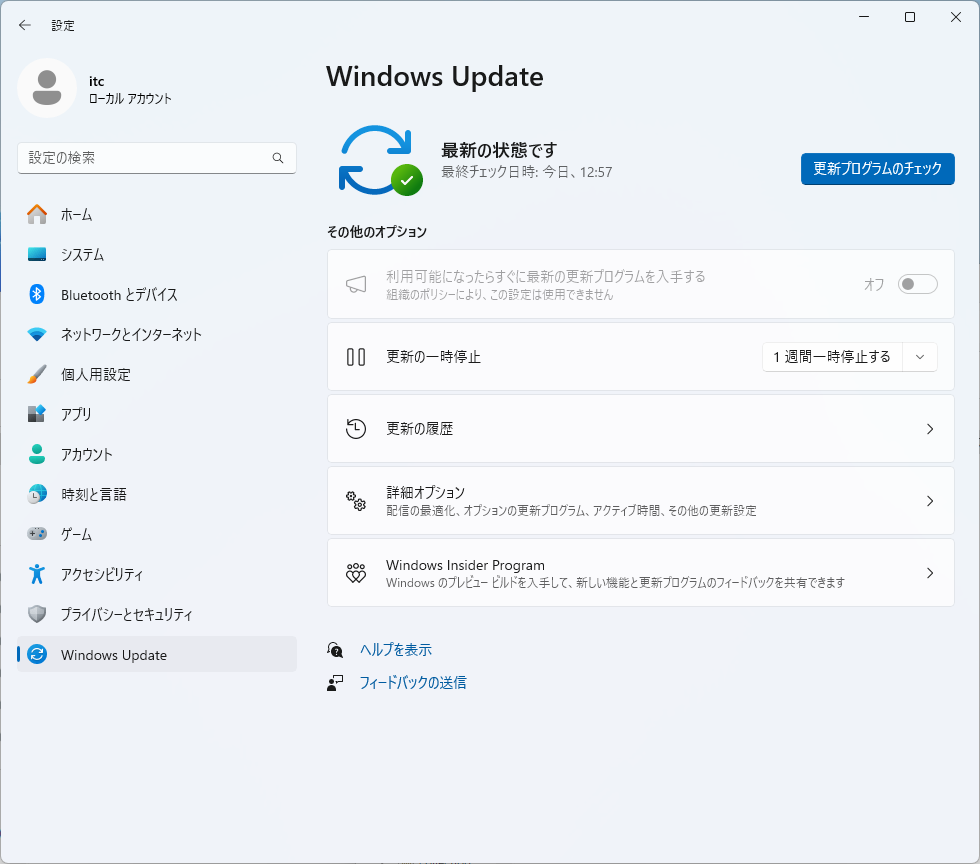Click the gears icon beside 詳細オプション
The height and width of the screenshot is (864, 980).
(x=356, y=501)
